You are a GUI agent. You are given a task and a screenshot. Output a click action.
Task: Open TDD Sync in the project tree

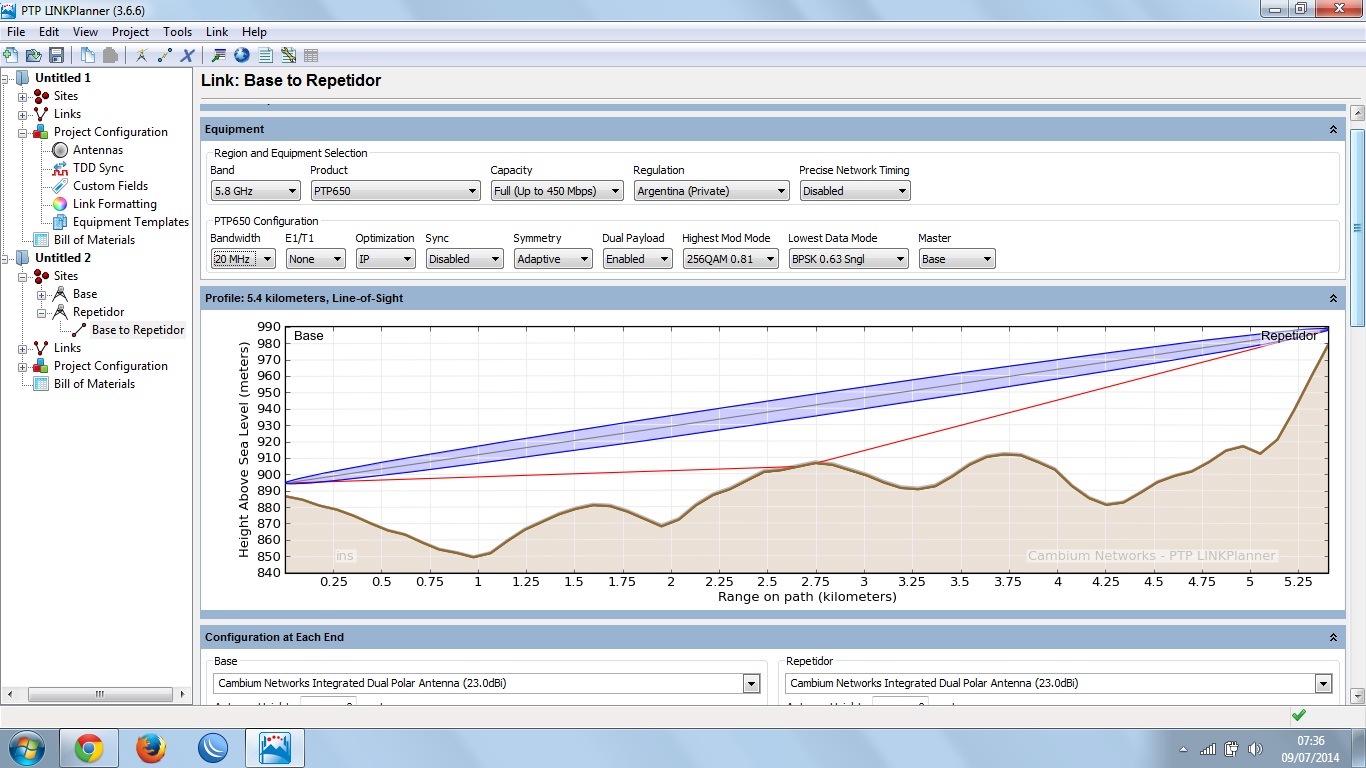98,168
